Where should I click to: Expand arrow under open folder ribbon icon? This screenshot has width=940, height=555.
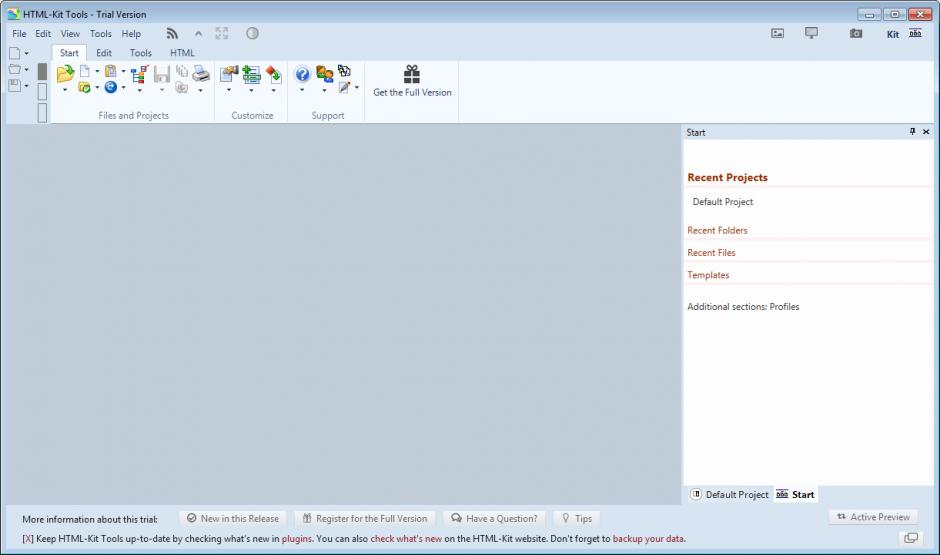click(x=65, y=90)
